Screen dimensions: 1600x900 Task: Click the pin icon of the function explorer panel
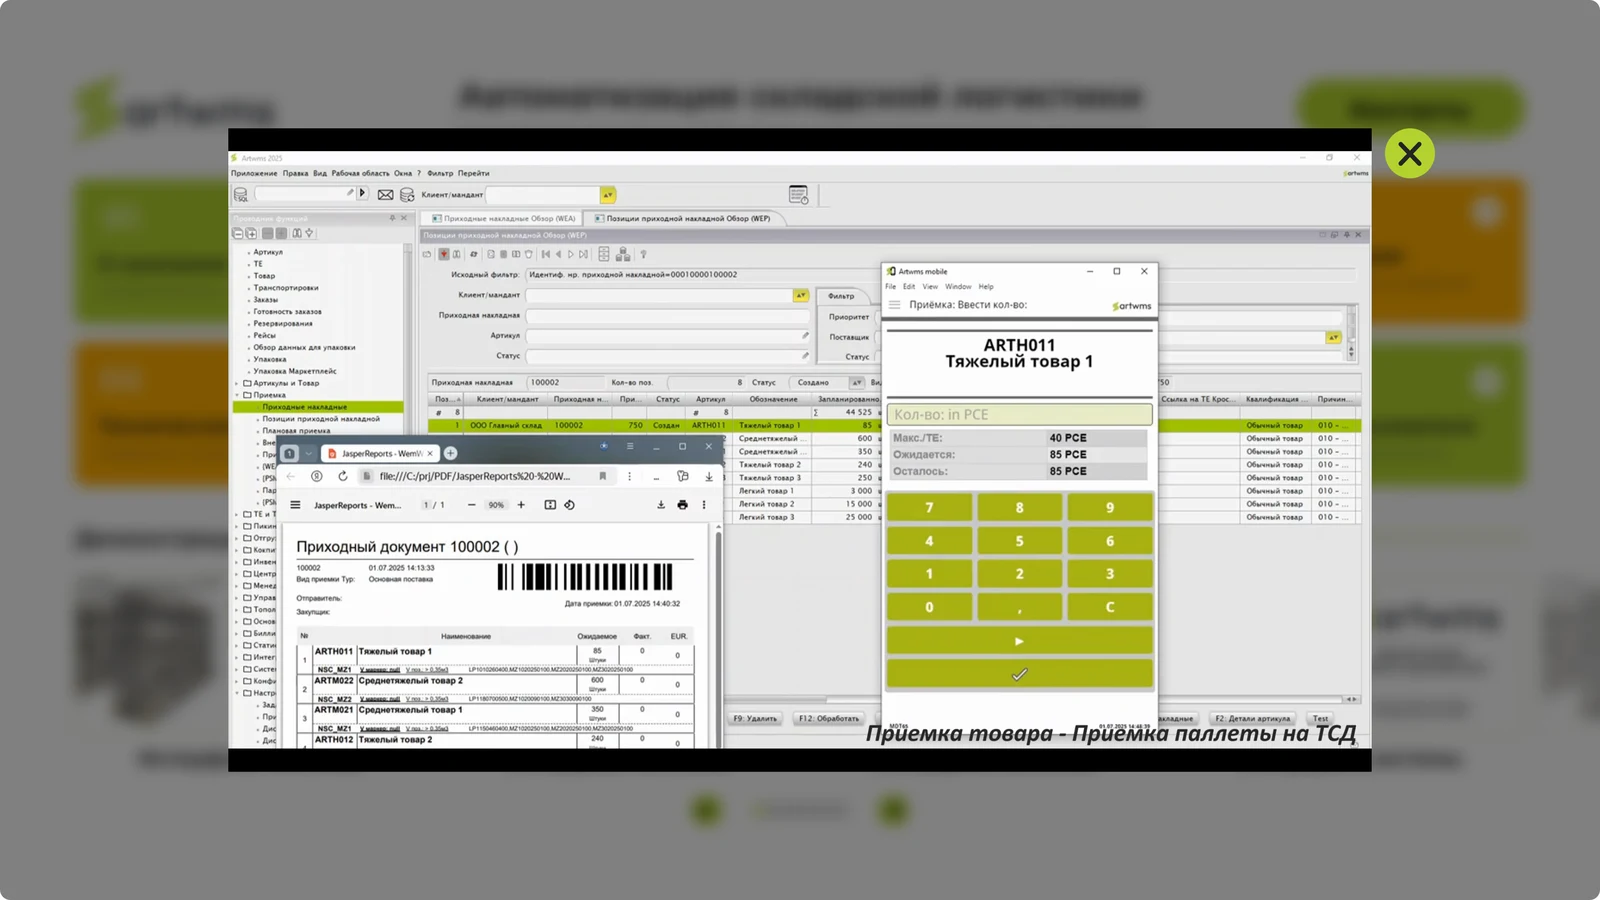coord(392,218)
